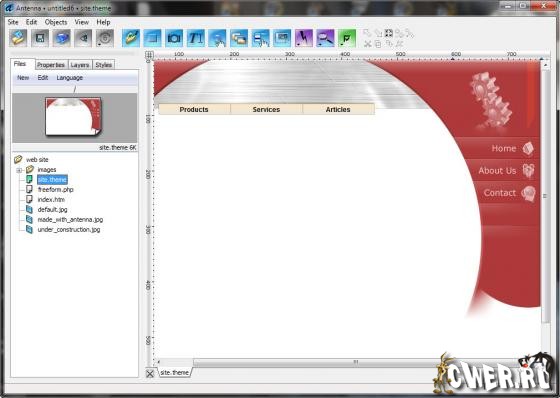
Task: Click the Services navigation button
Action: [x=266, y=109]
